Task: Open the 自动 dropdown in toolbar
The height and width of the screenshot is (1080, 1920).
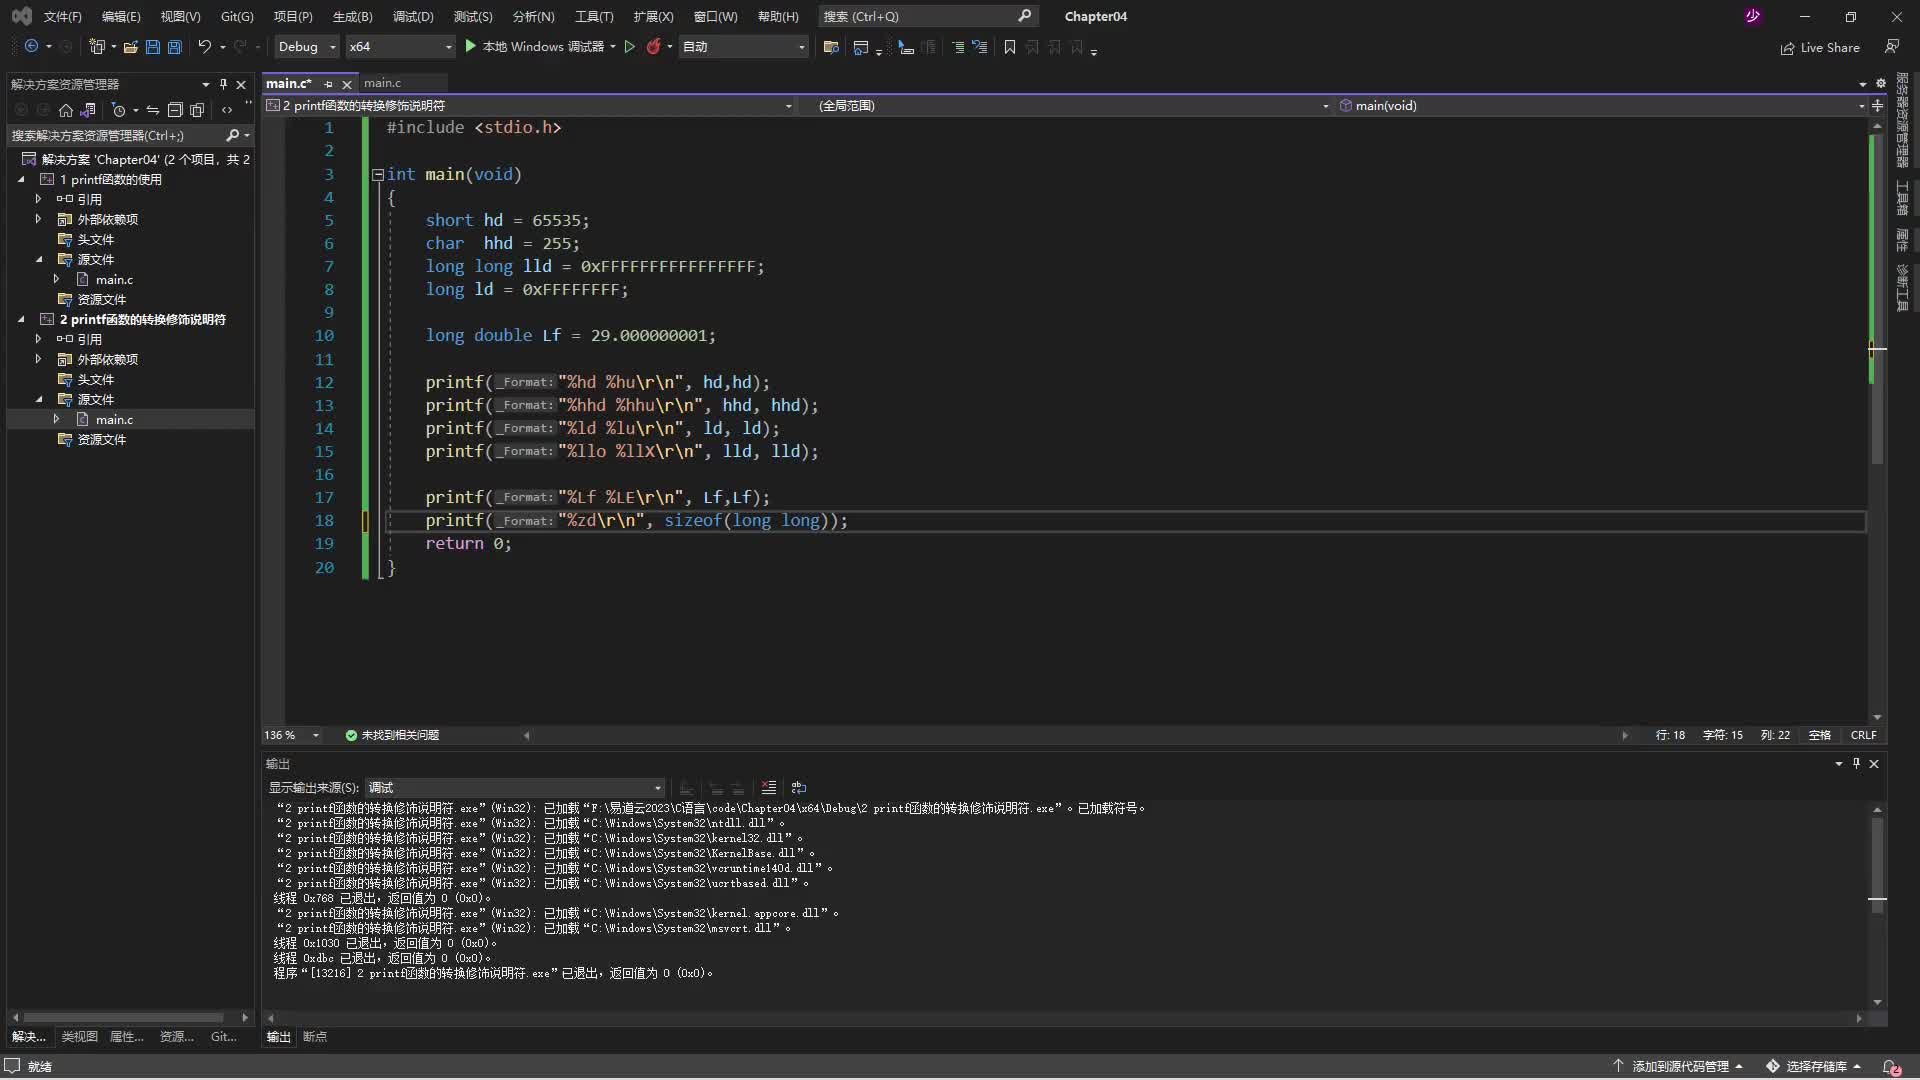Action: point(743,46)
